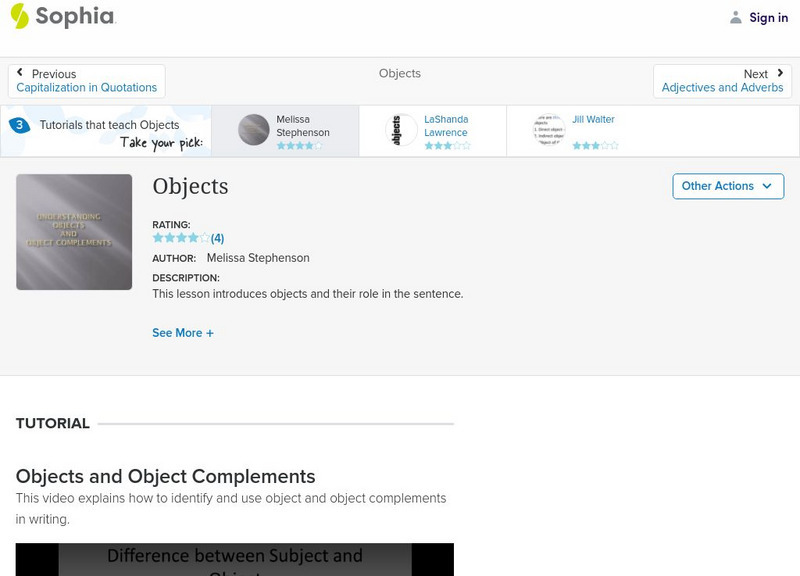Open the Other Actions dropdown
The width and height of the screenshot is (800, 576).
pos(728,186)
